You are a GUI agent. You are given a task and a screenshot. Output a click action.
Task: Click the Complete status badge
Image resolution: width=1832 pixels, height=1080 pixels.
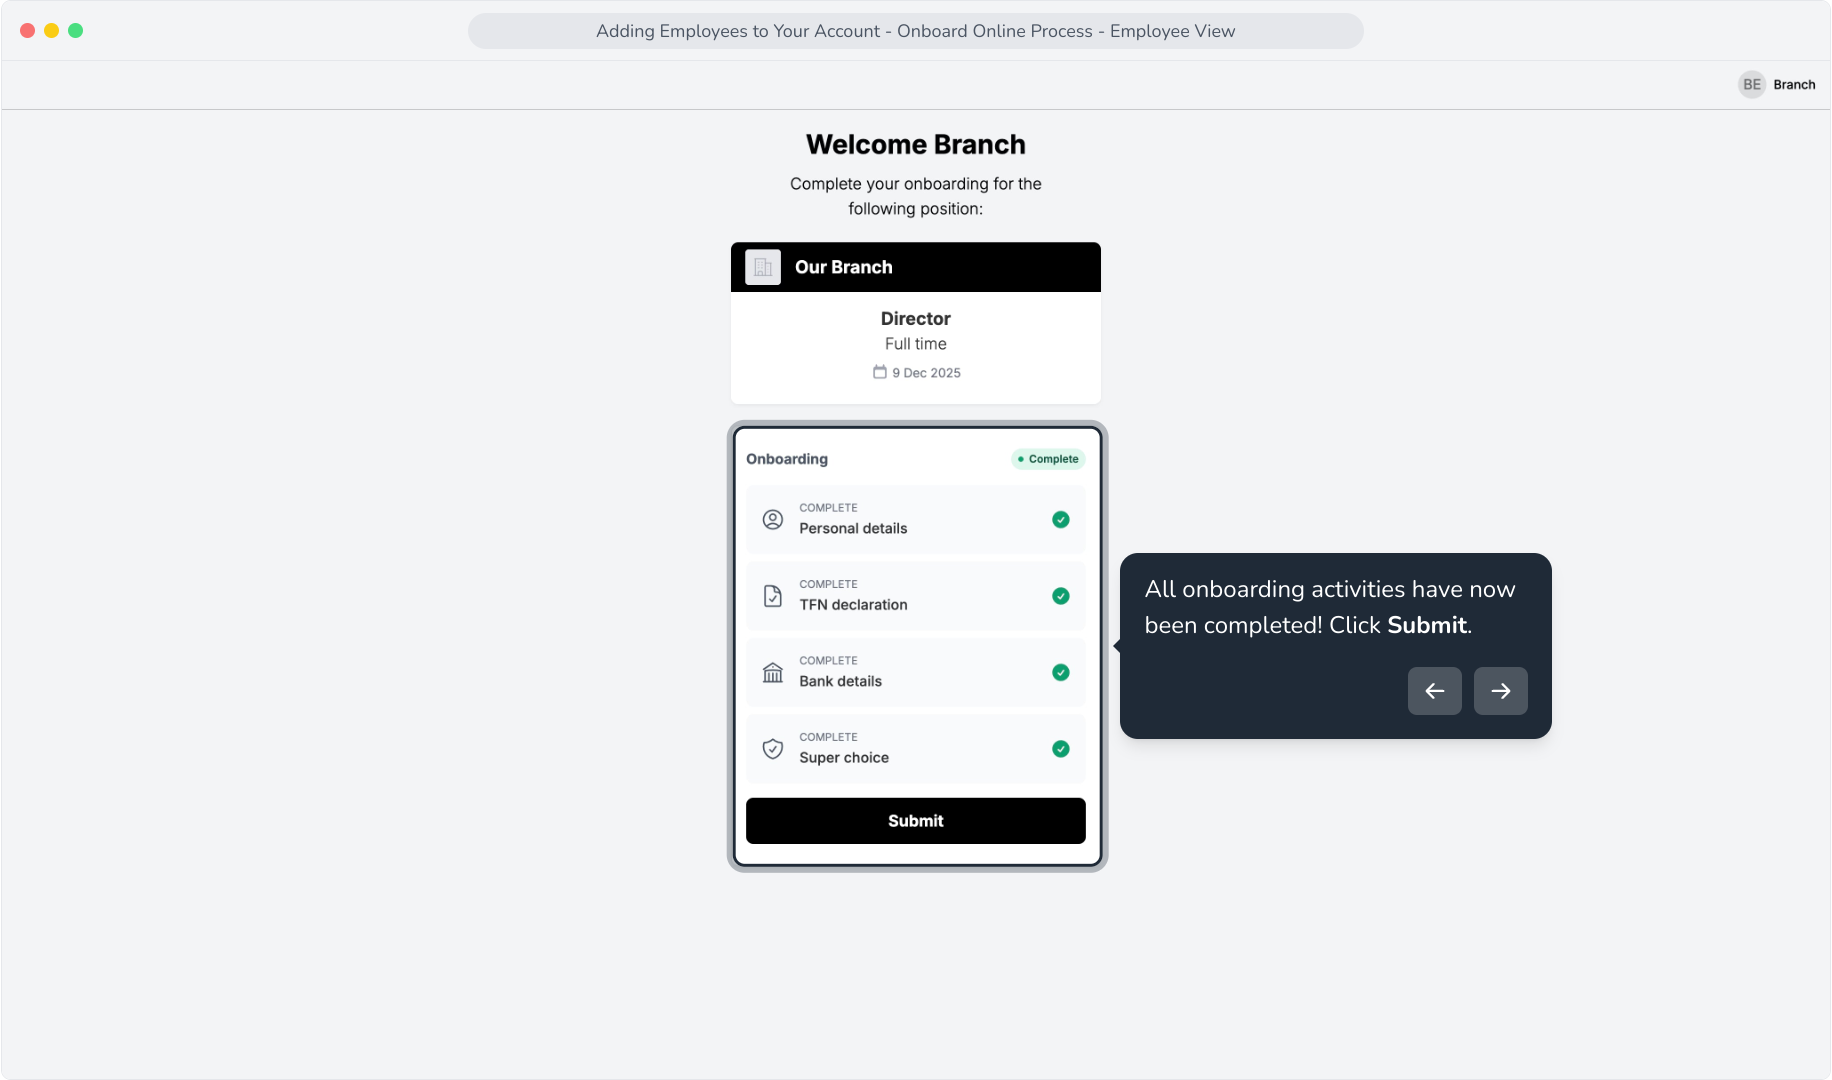(x=1048, y=459)
